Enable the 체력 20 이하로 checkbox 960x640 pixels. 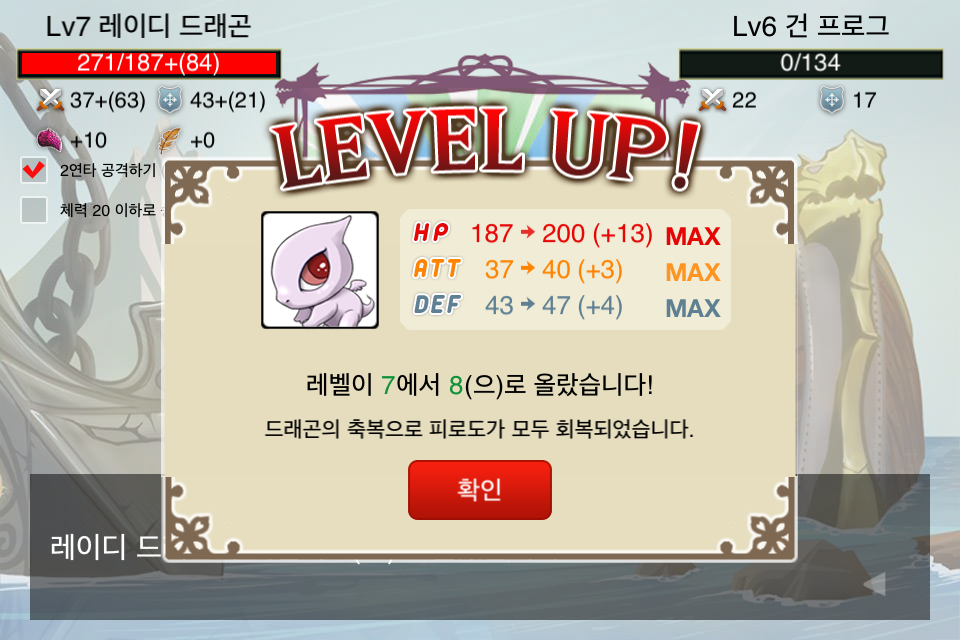click(x=34, y=210)
